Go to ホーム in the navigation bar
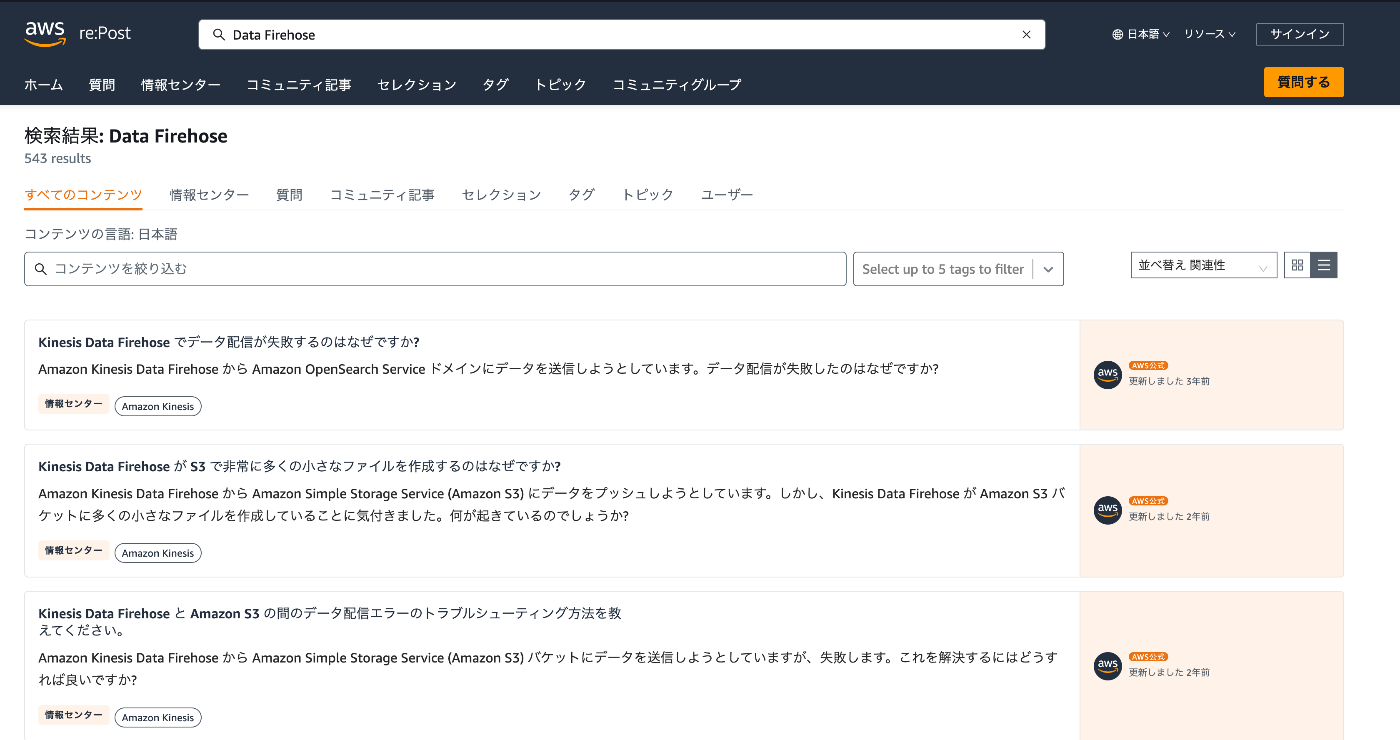This screenshot has height=740, width=1400. pyautogui.click(x=43, y=85)
